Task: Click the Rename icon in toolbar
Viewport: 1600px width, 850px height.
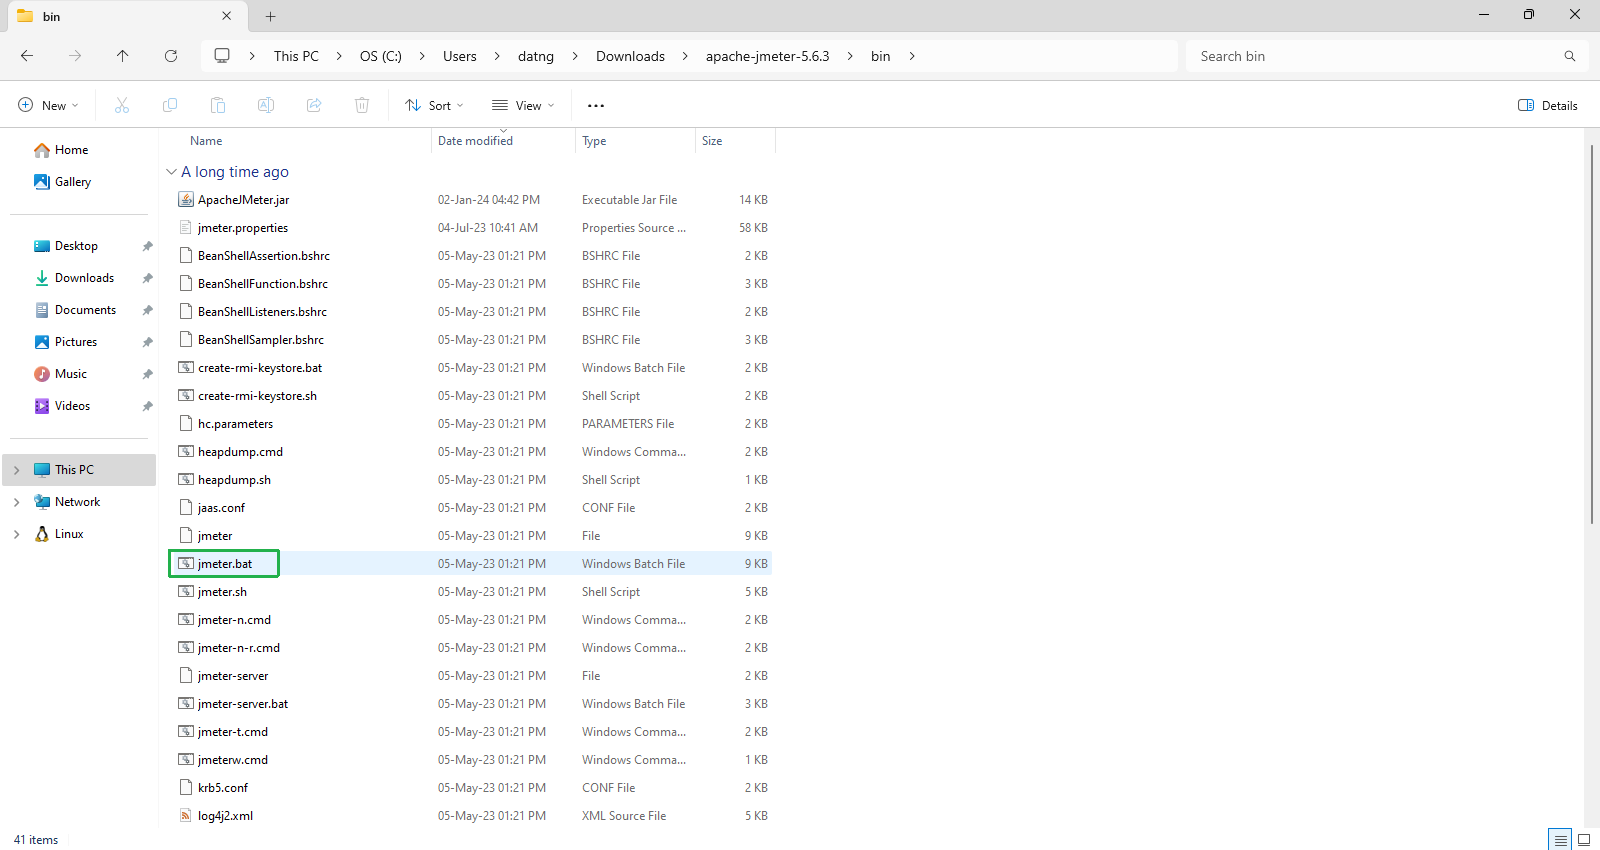Action: pos(266,105)
